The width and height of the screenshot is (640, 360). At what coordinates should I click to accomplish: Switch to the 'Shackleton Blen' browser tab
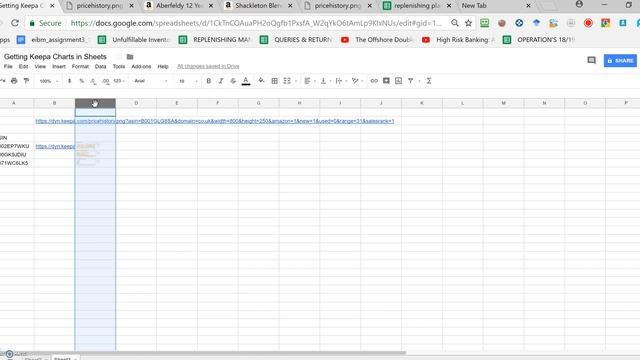point(258,6)
